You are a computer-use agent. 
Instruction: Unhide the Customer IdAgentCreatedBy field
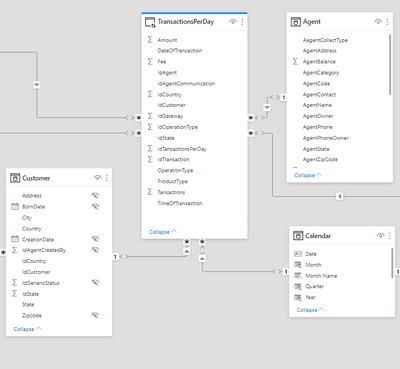click(95, 250)
